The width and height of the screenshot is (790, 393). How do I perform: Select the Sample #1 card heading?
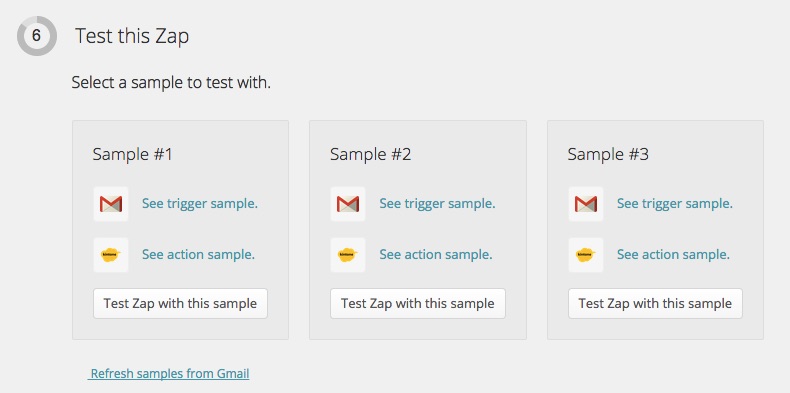[133, 154]
